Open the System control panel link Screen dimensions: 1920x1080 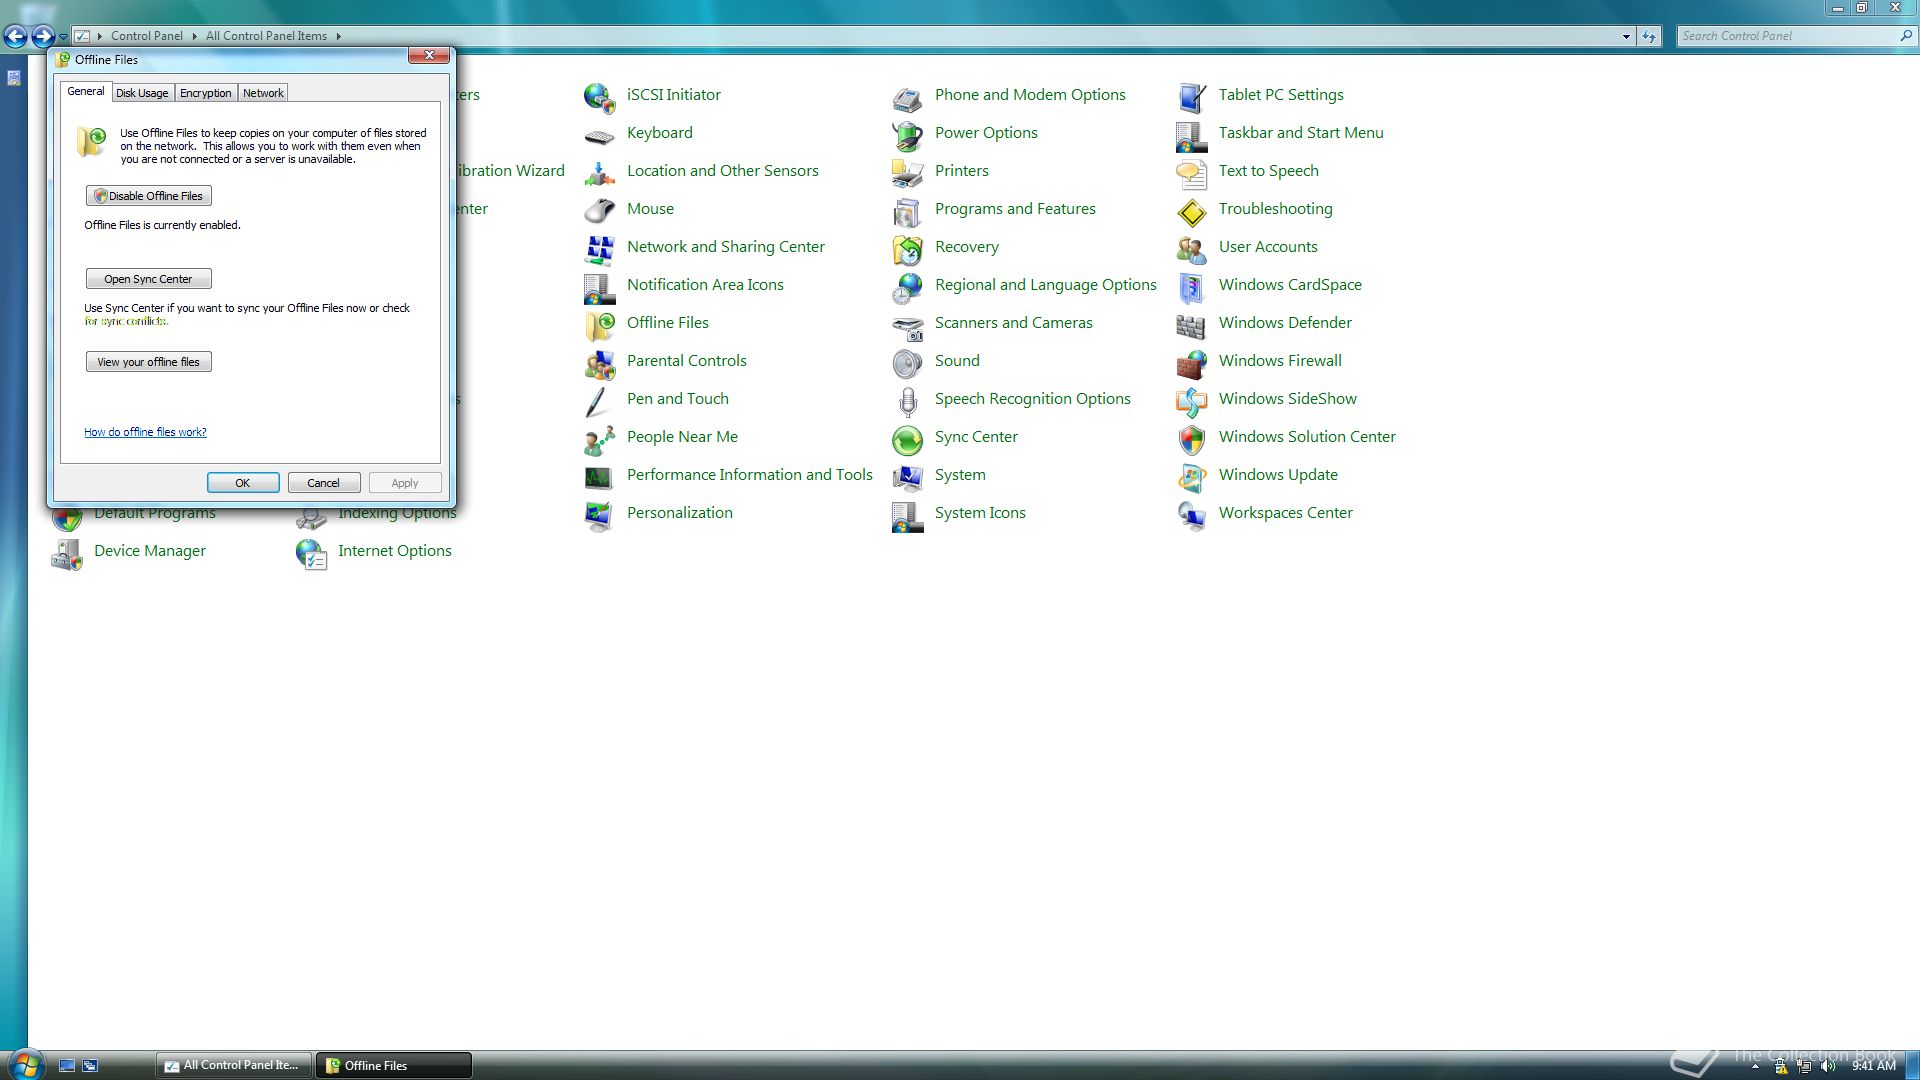pyautogui.click(x=960, y=475)
